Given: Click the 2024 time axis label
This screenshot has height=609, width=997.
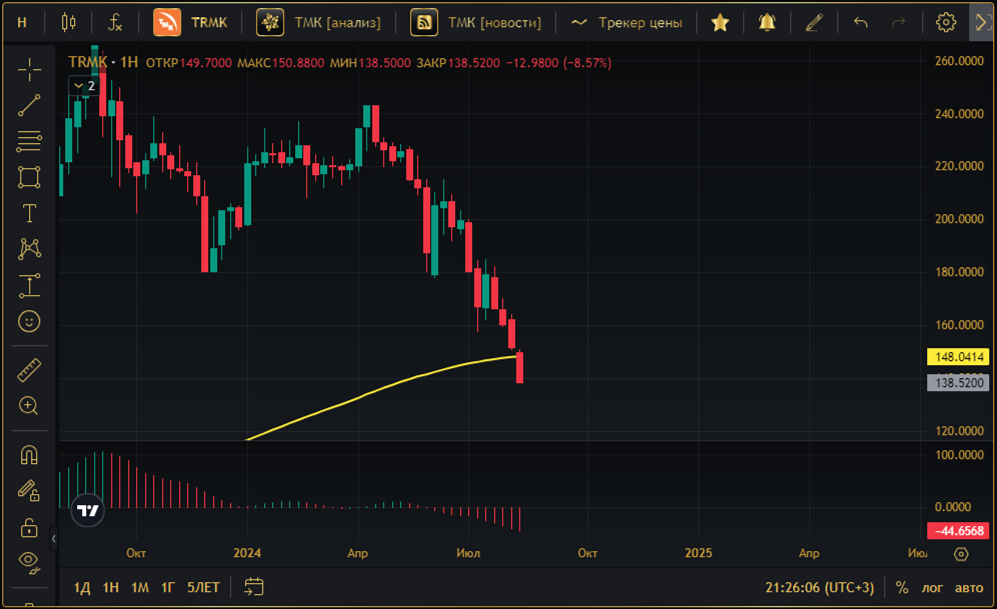Looking at the screenshot, I should [247, 553].
